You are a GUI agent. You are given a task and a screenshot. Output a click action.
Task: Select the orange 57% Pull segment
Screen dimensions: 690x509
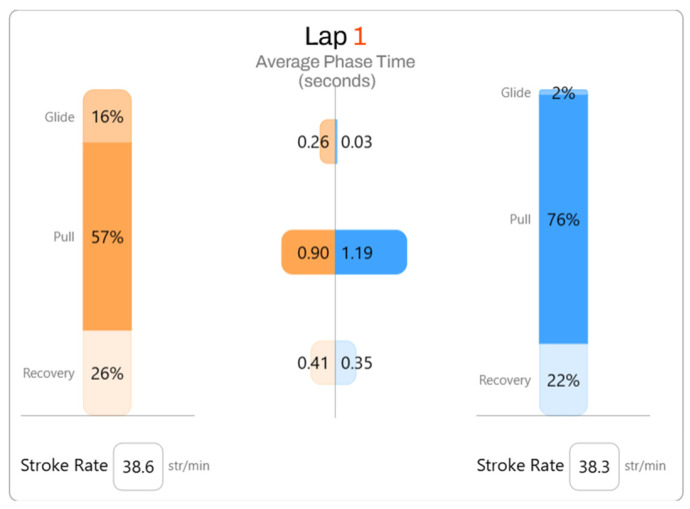[x=107, y=237]
